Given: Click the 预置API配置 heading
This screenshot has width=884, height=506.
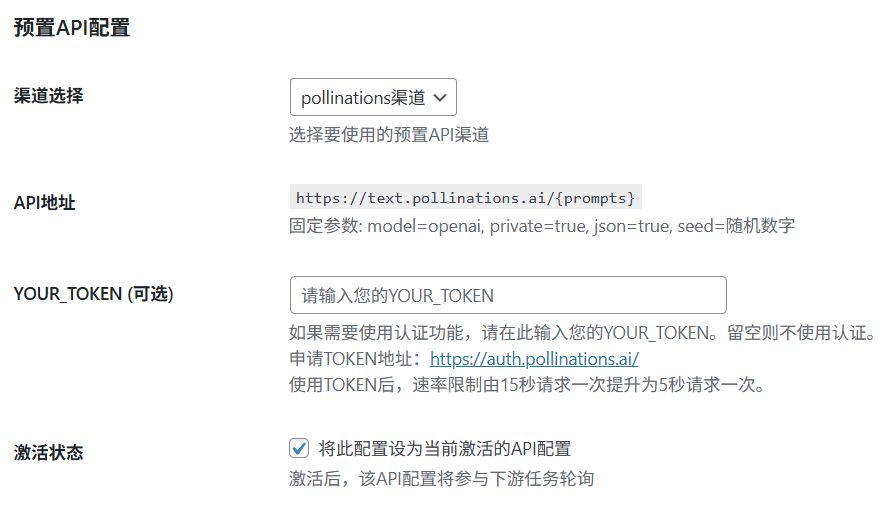Looking at the screenshot, I should click(72, 28).
